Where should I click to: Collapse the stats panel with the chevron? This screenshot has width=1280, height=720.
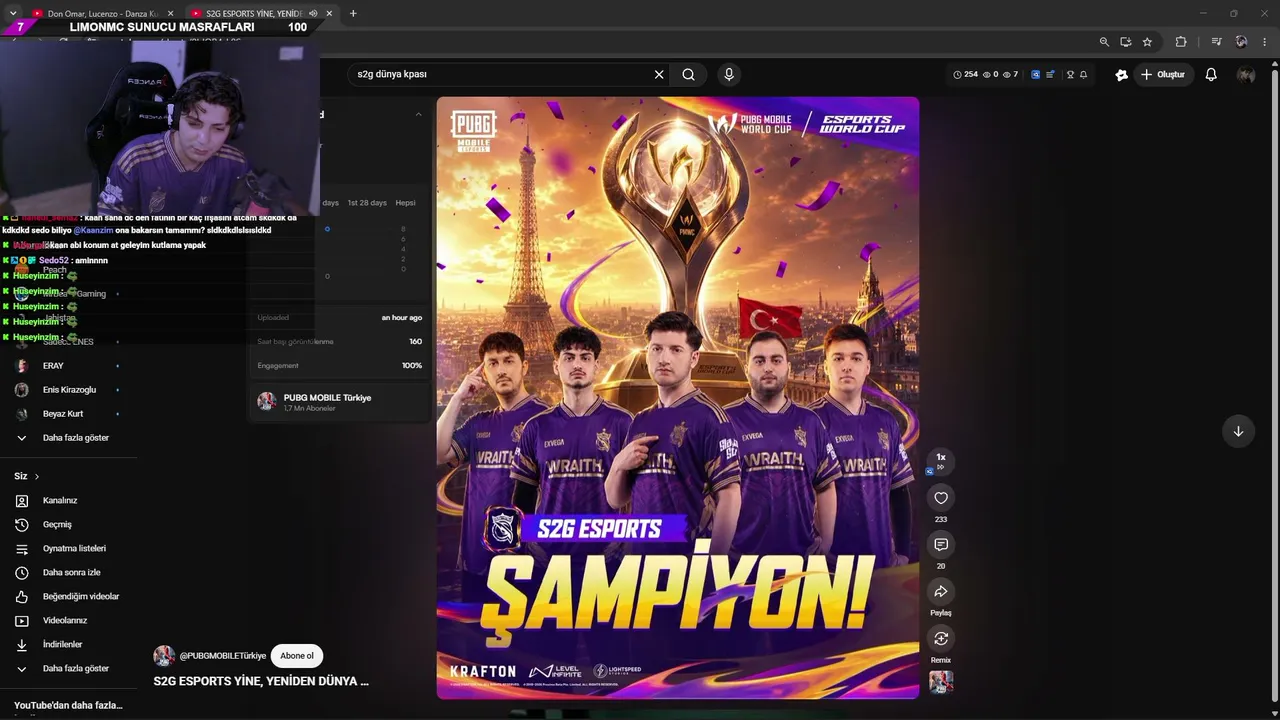(x=418, y=114)
